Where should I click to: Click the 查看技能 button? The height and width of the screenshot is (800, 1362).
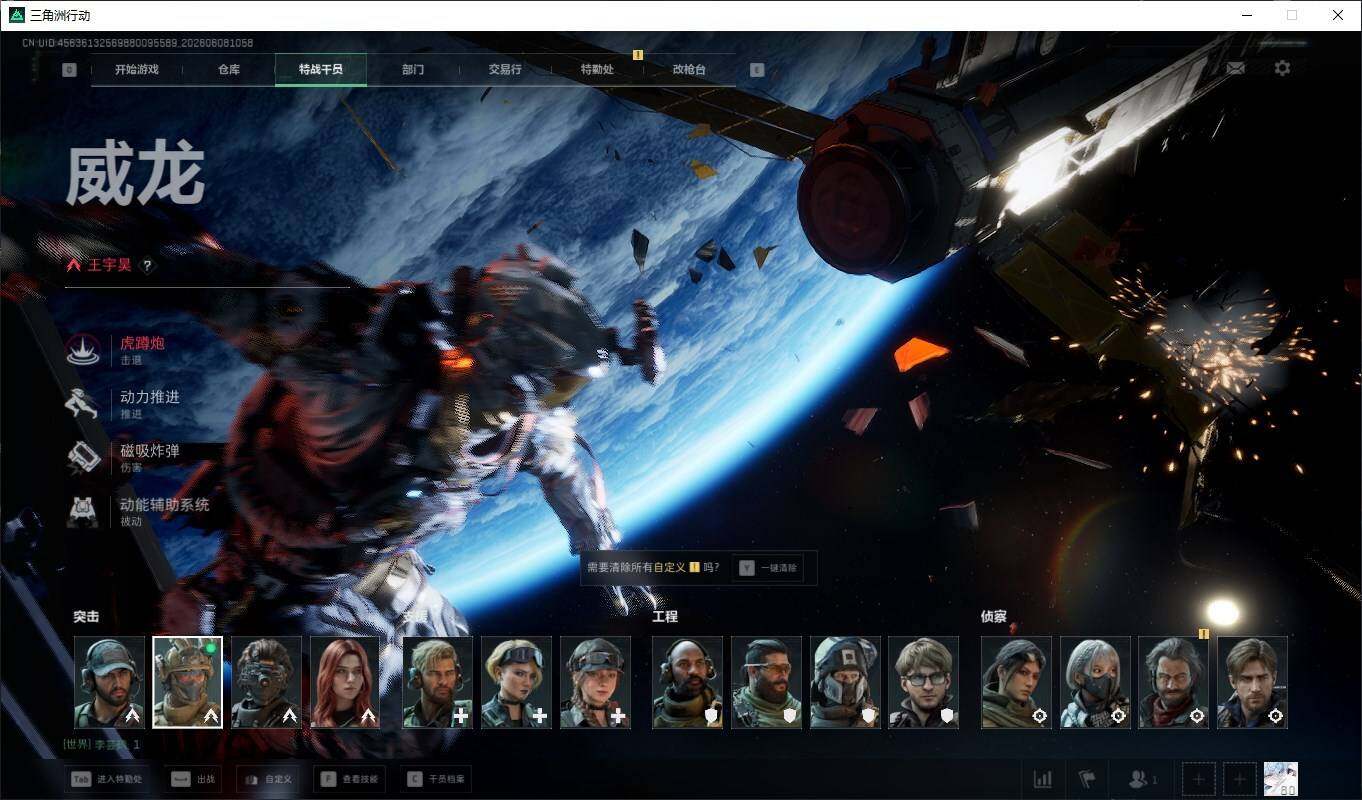tap(350, 779)
